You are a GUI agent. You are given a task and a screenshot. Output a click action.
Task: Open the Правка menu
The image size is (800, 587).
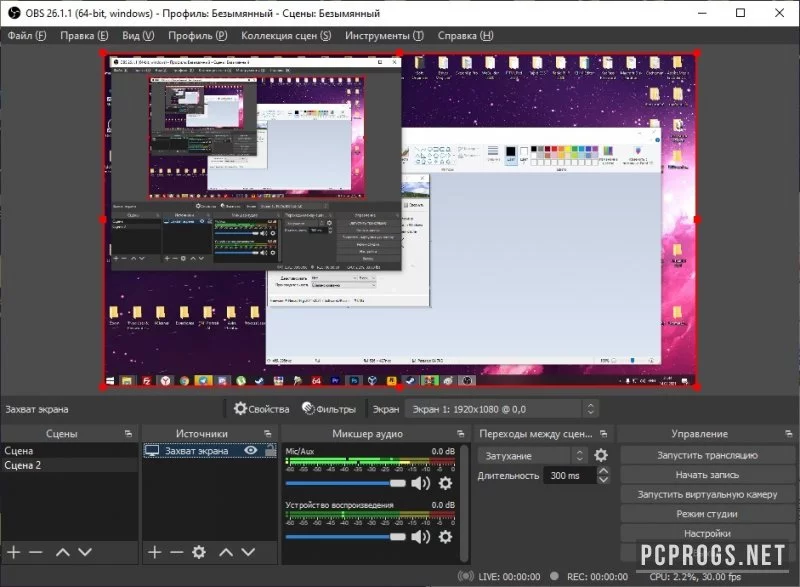84,36
